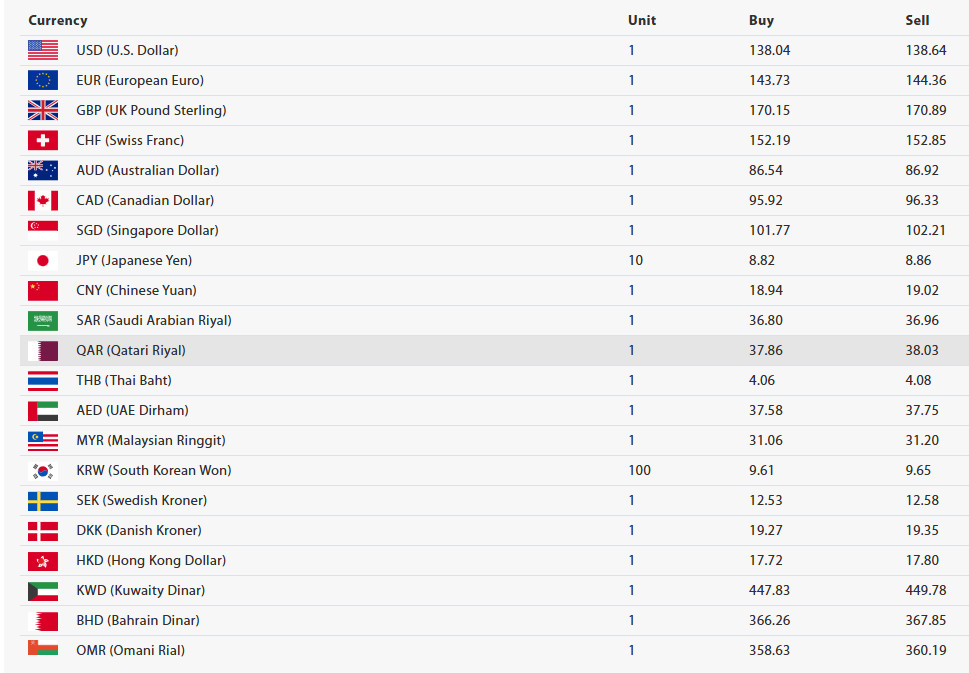Click the Buy column header
The width and height of the screenshot is (969, 673).
coord(761,20)
